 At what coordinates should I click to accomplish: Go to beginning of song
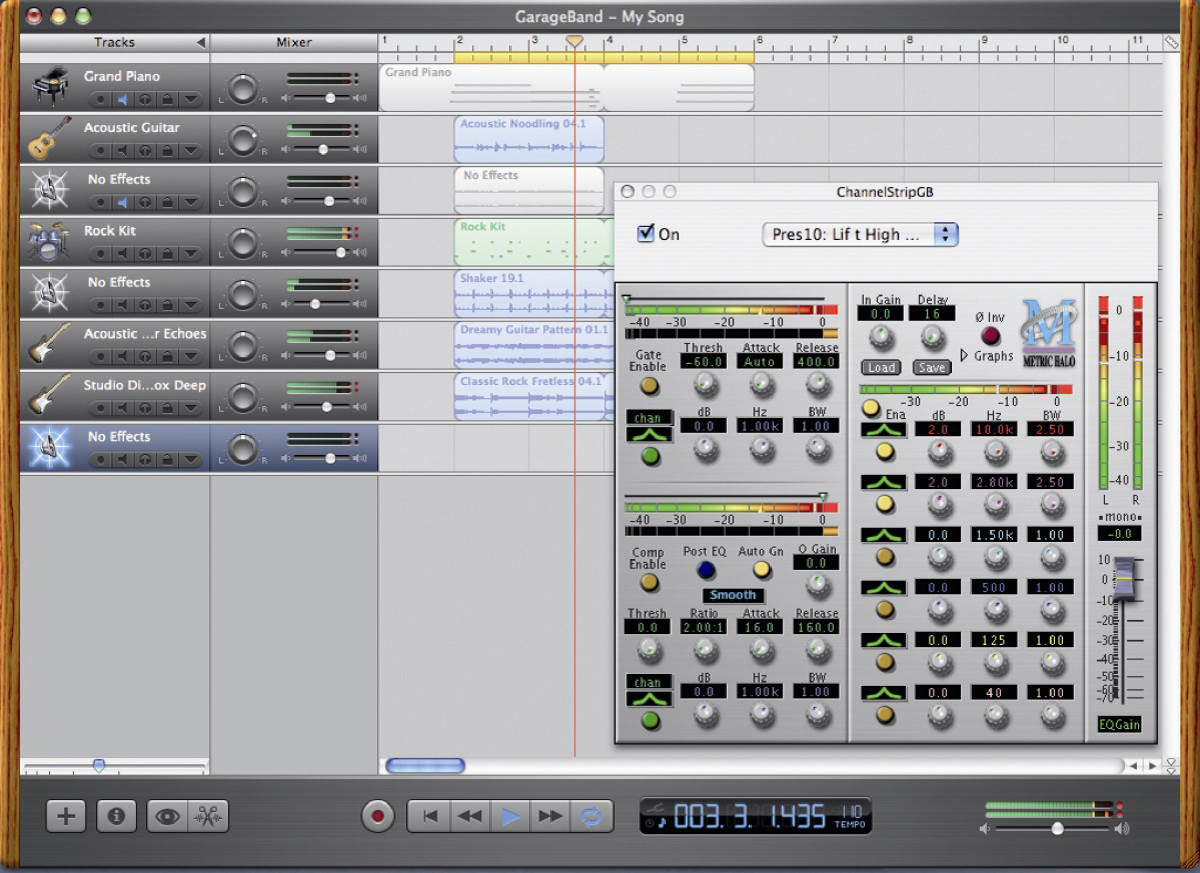[430, 816]
